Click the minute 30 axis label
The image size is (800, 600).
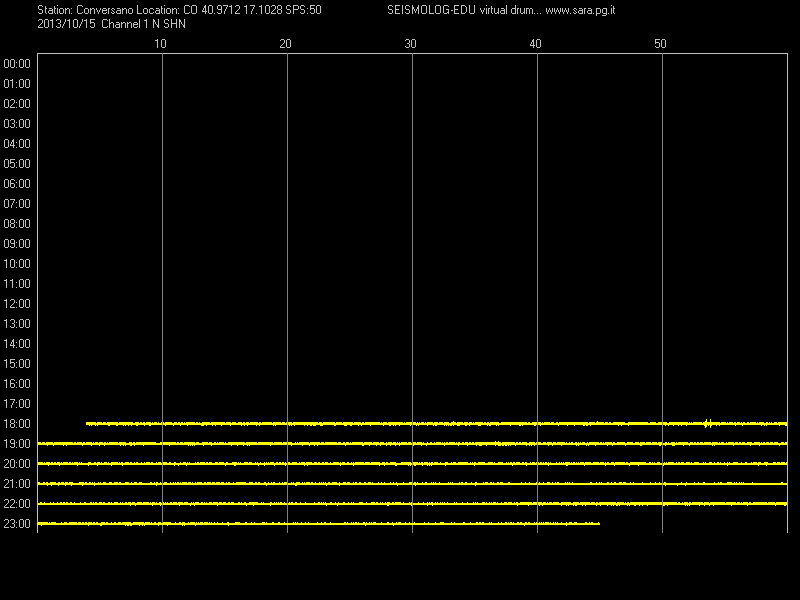pos(410,44)
